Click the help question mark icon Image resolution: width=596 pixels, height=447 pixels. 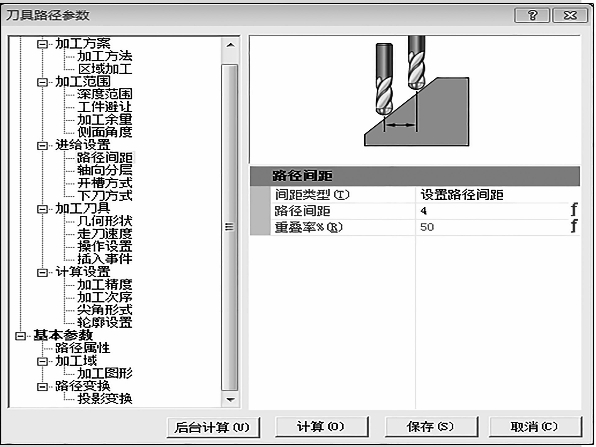pyautogui.click(x=532, y=16)
